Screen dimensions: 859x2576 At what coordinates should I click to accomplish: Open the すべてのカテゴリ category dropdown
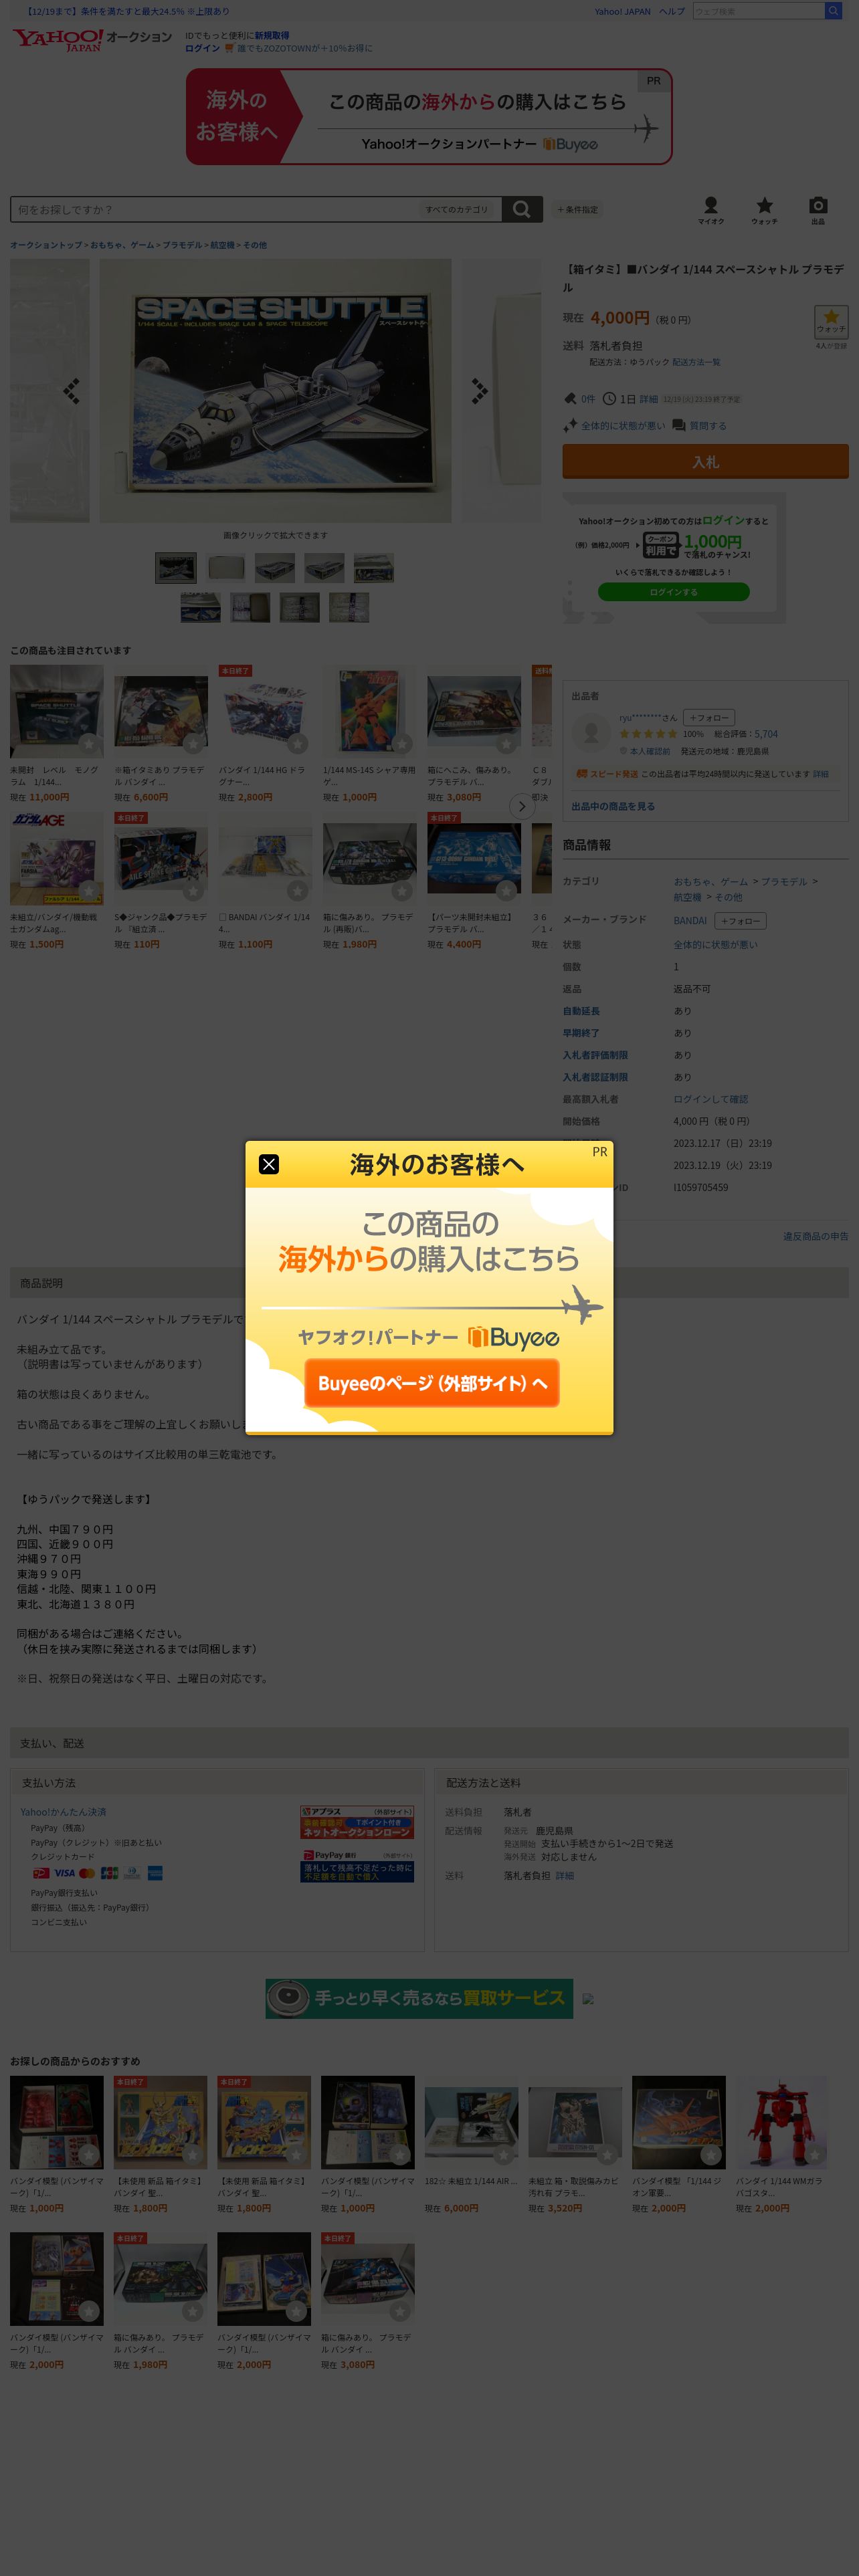pos(457,209)
